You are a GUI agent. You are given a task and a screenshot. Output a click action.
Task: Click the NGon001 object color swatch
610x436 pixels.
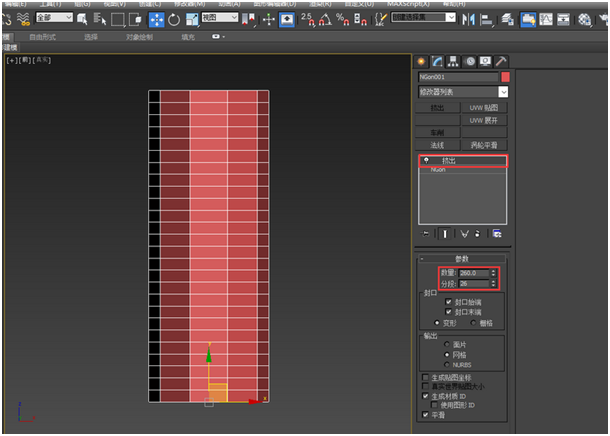(505, 77)
